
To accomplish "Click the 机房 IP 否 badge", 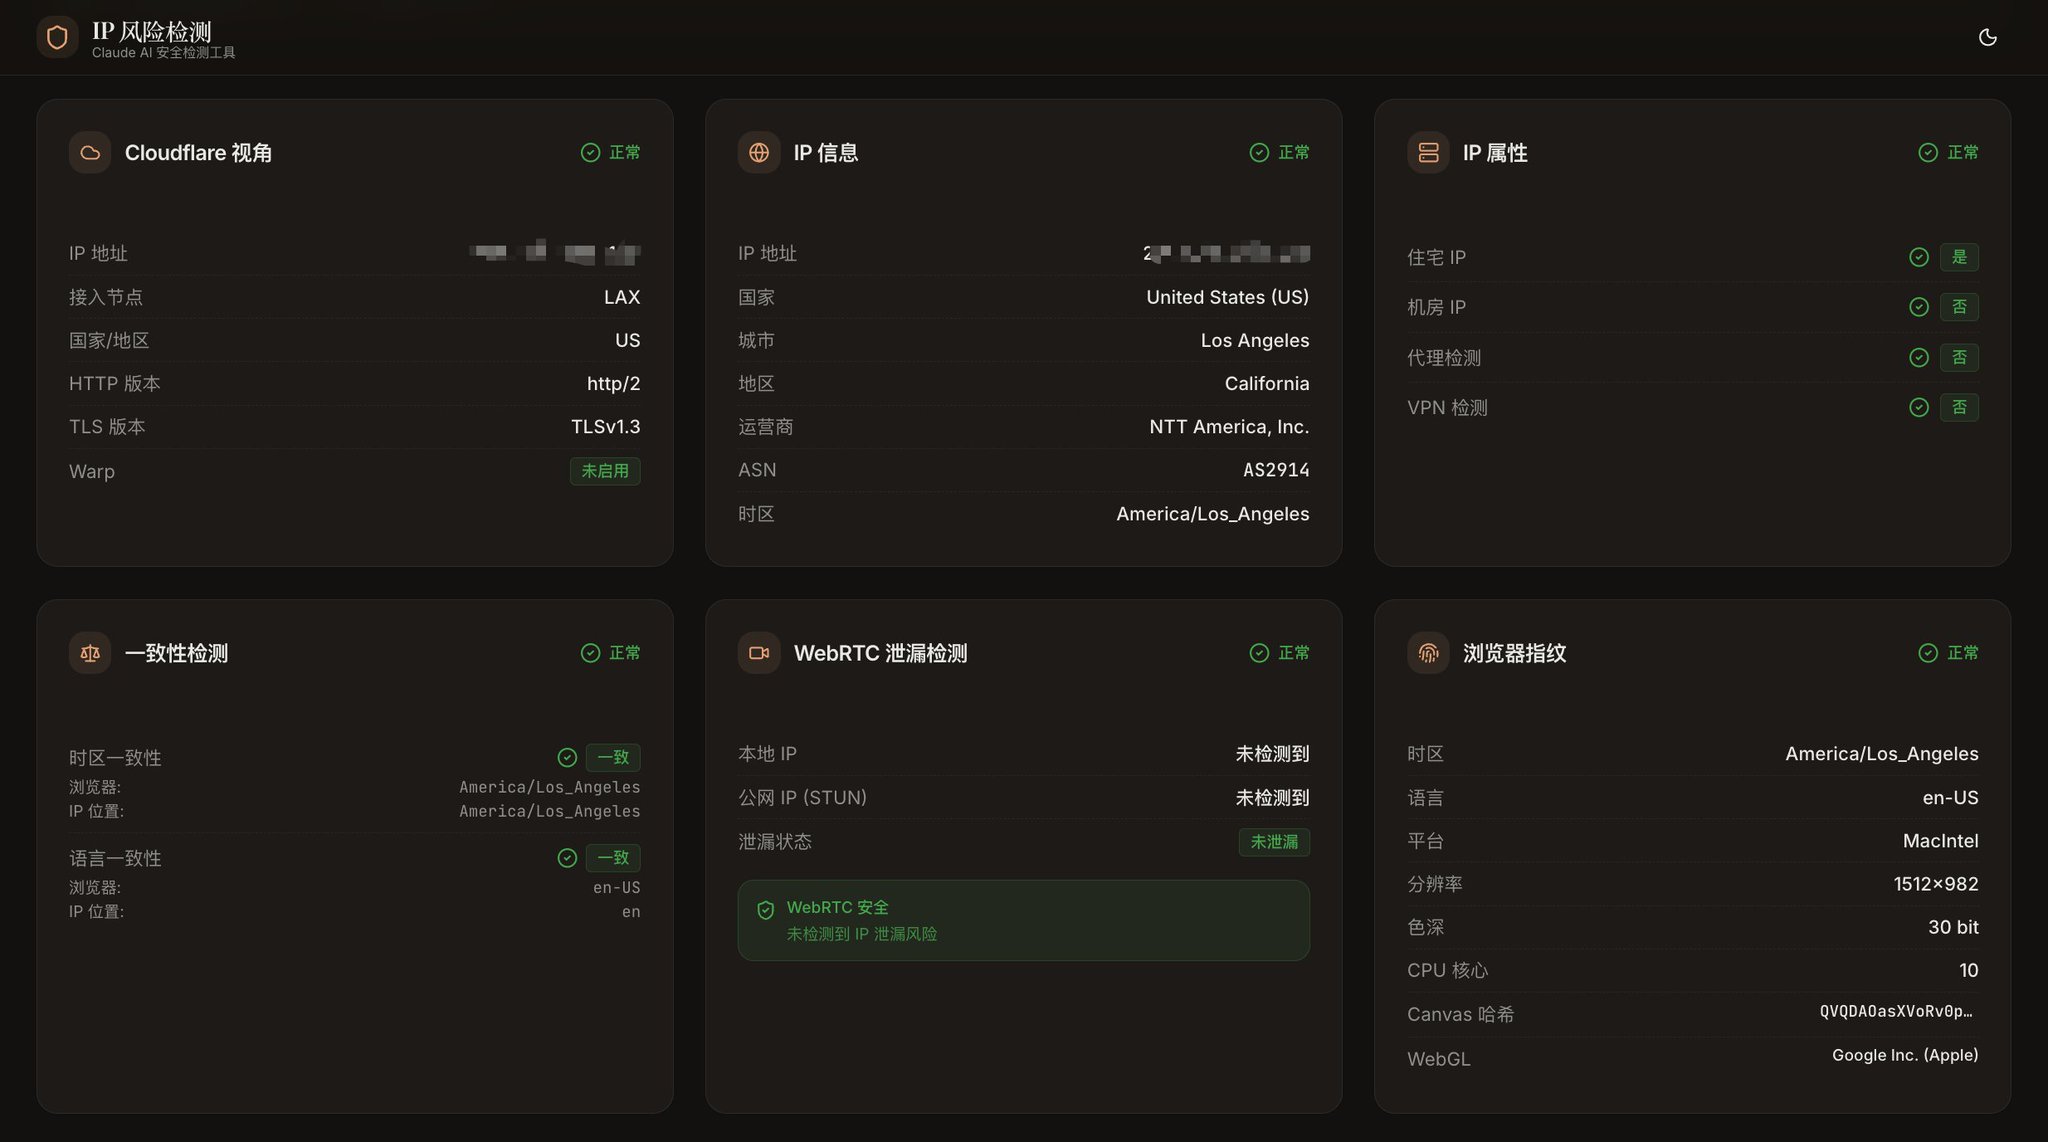I will [x=1959, y=307].
